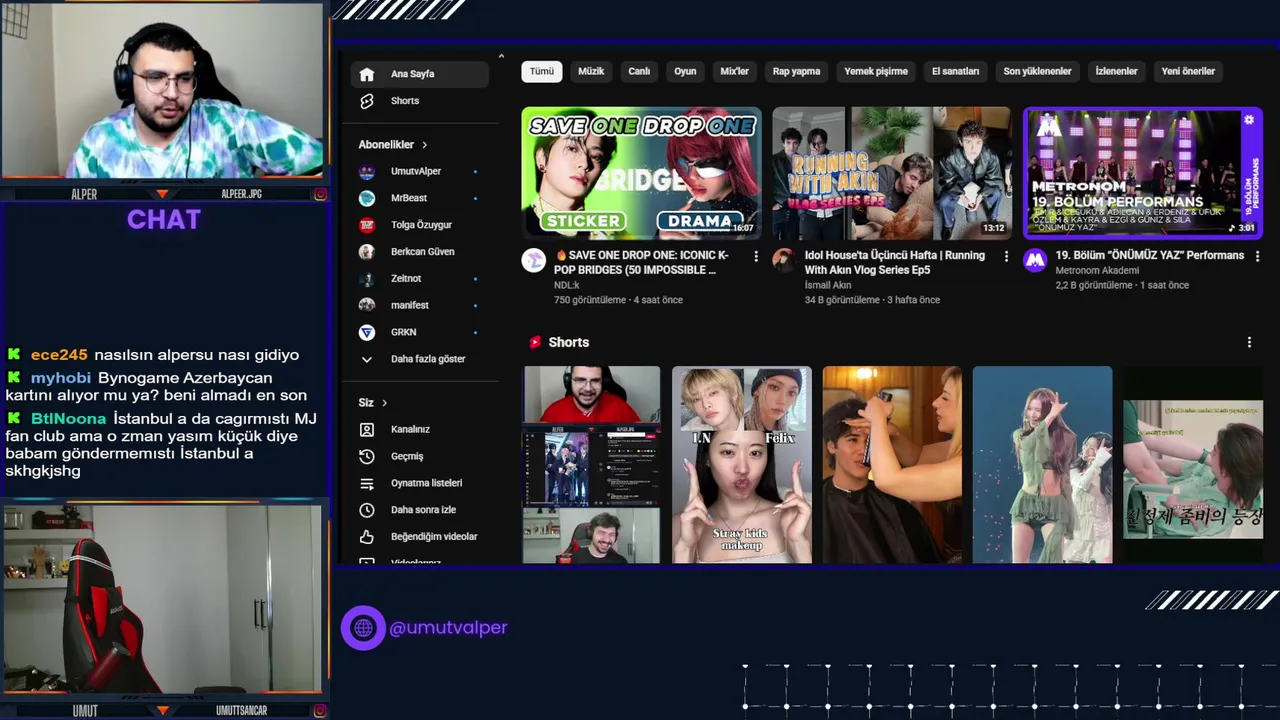The height and width of the screenshot is (720, 1280).
Task: Click Metronom Akademi channel avatar
Action: [x=1035, y=261]
